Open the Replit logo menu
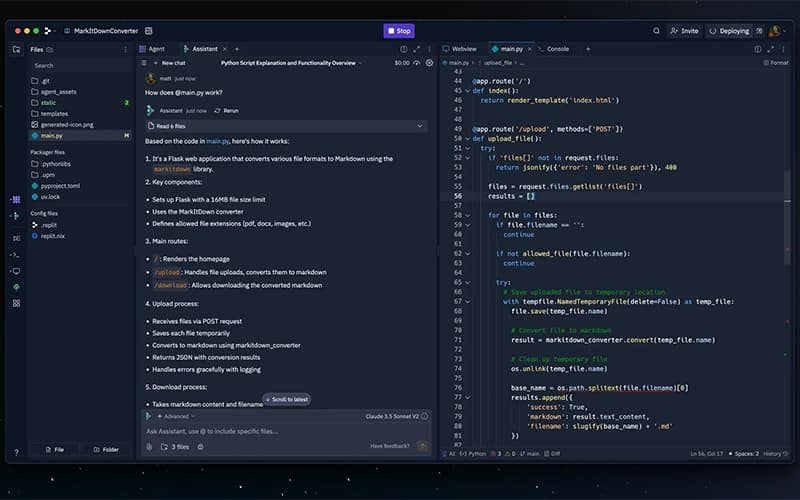Image resolution: width=800 pixels, height=500 pixels. coord(47,31)
